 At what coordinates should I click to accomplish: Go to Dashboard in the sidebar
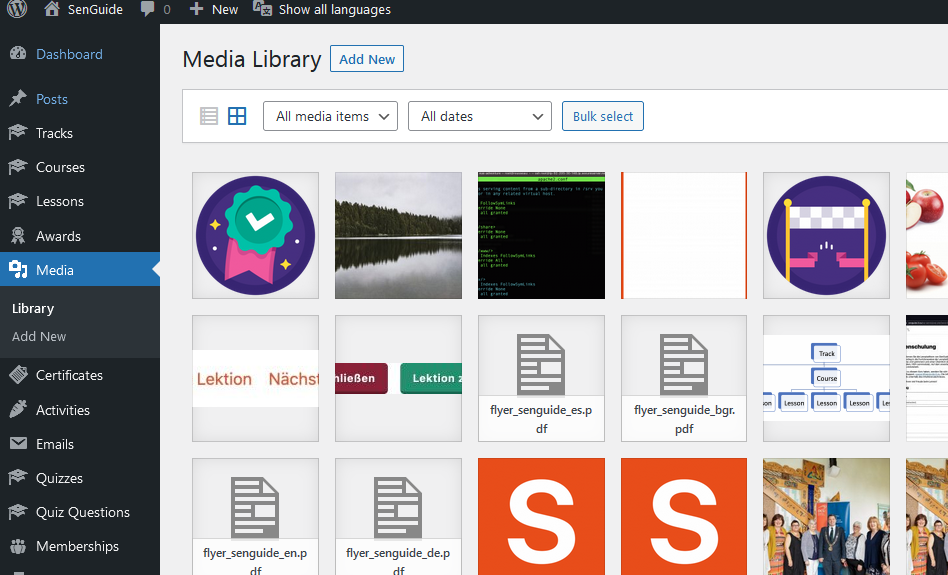[x=69, y=54]
